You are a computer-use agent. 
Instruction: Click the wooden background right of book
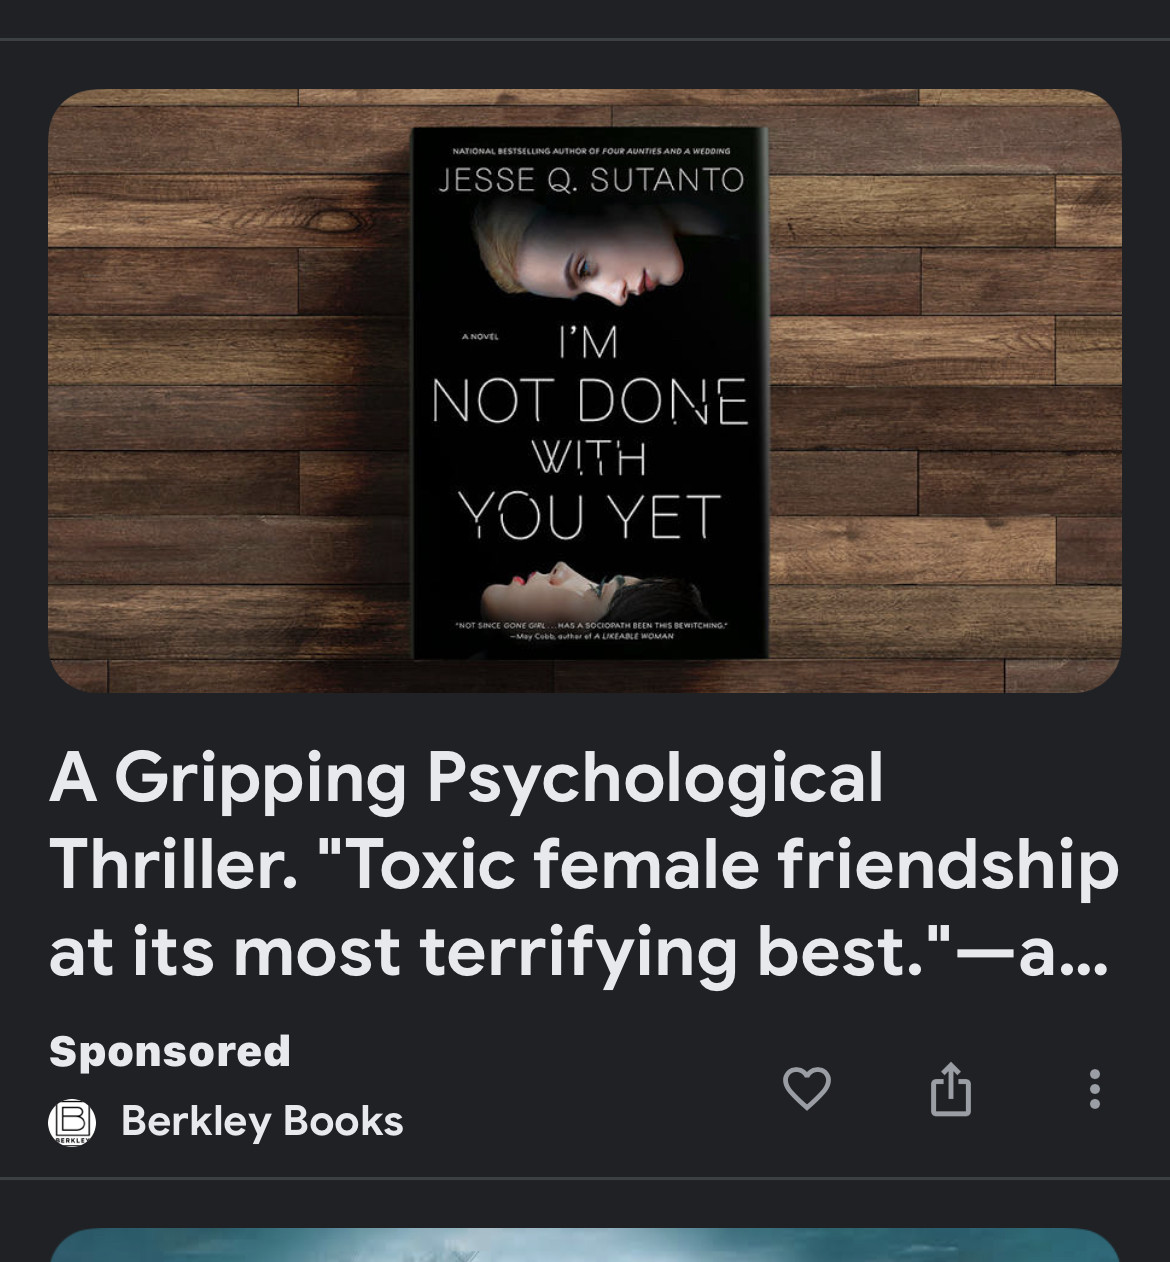pyautogui.click(x=945, y=392)
